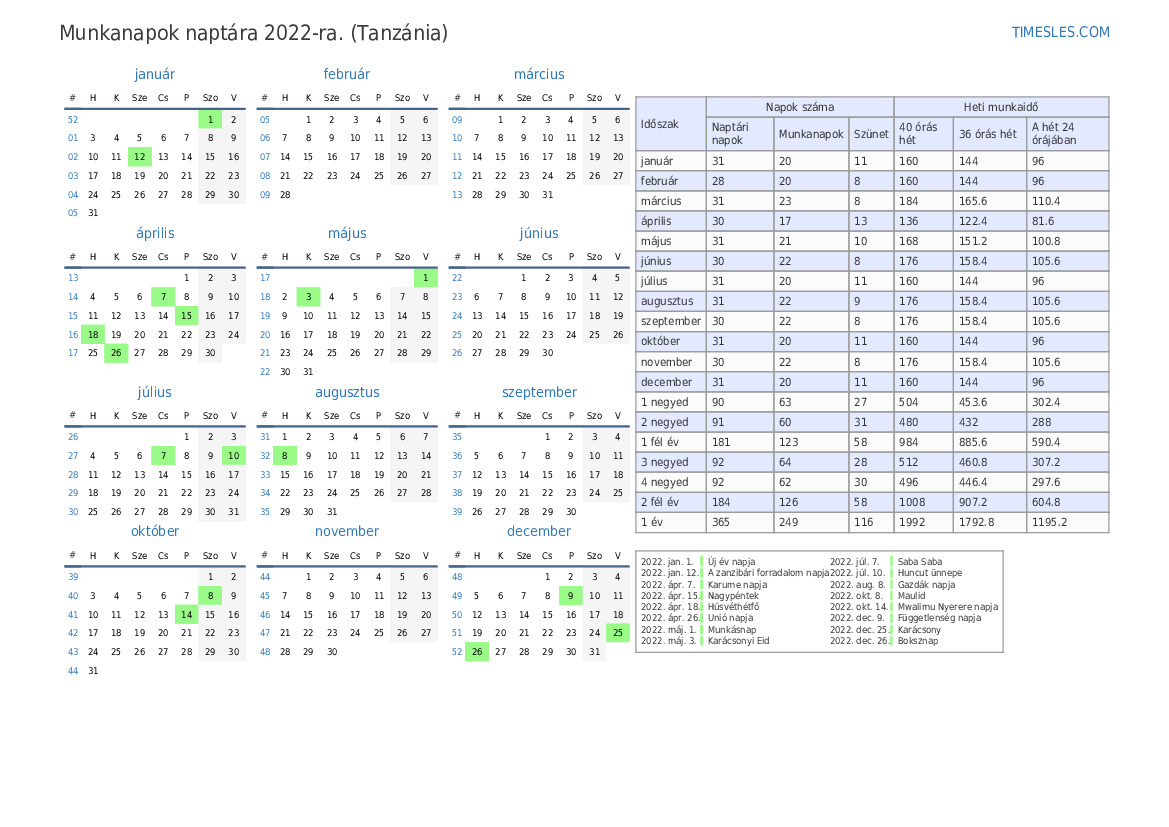The height and width of the screenshot is (827, 1169).
Task: Click the 40 órás hét column header
Action: tap(924, 134)
